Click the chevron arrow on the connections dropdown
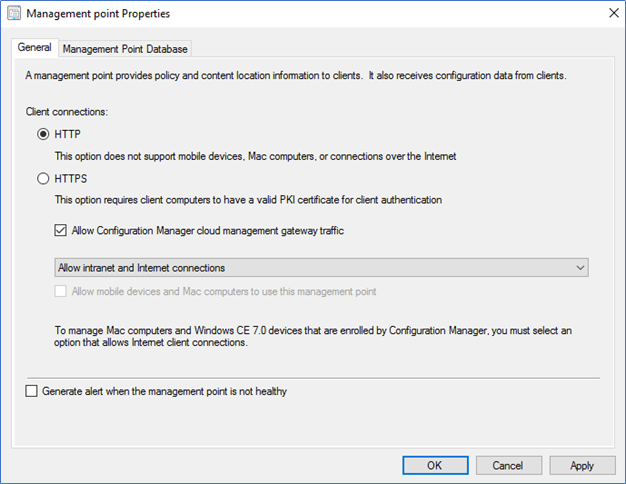 pyautogui.click(x=580, y=268)
